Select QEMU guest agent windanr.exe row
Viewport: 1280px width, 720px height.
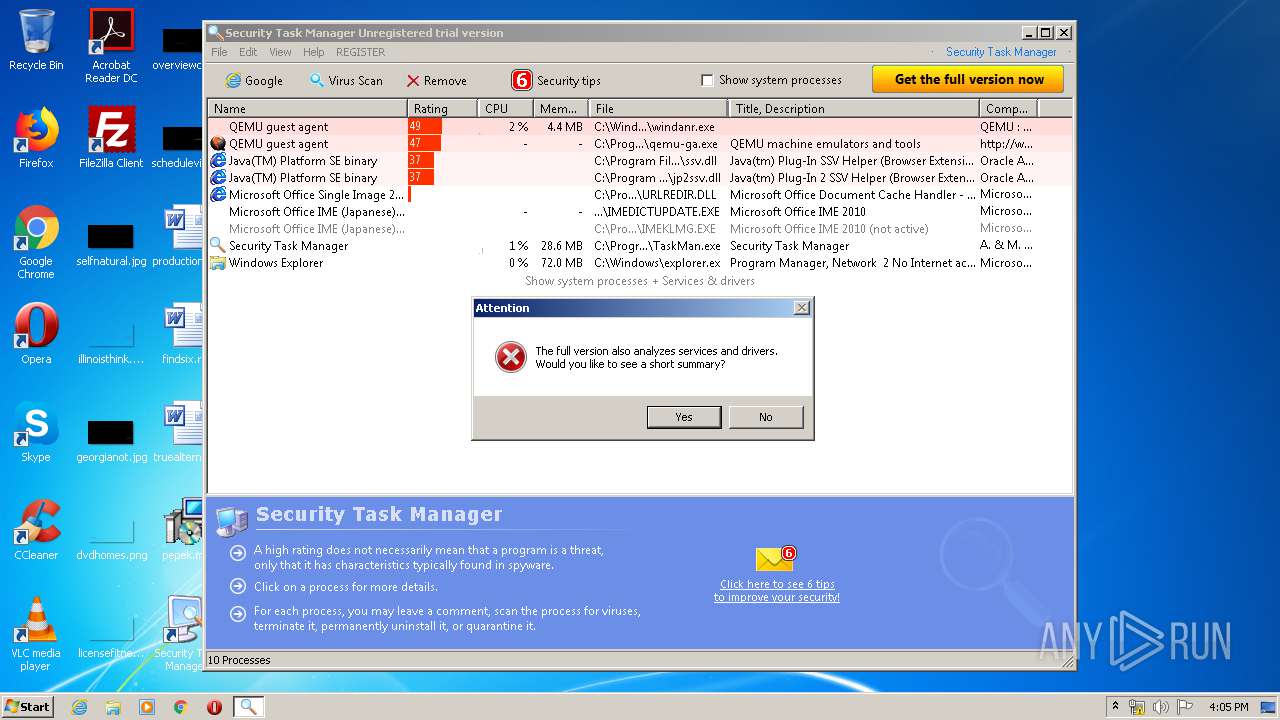click(x=640, y=127)
